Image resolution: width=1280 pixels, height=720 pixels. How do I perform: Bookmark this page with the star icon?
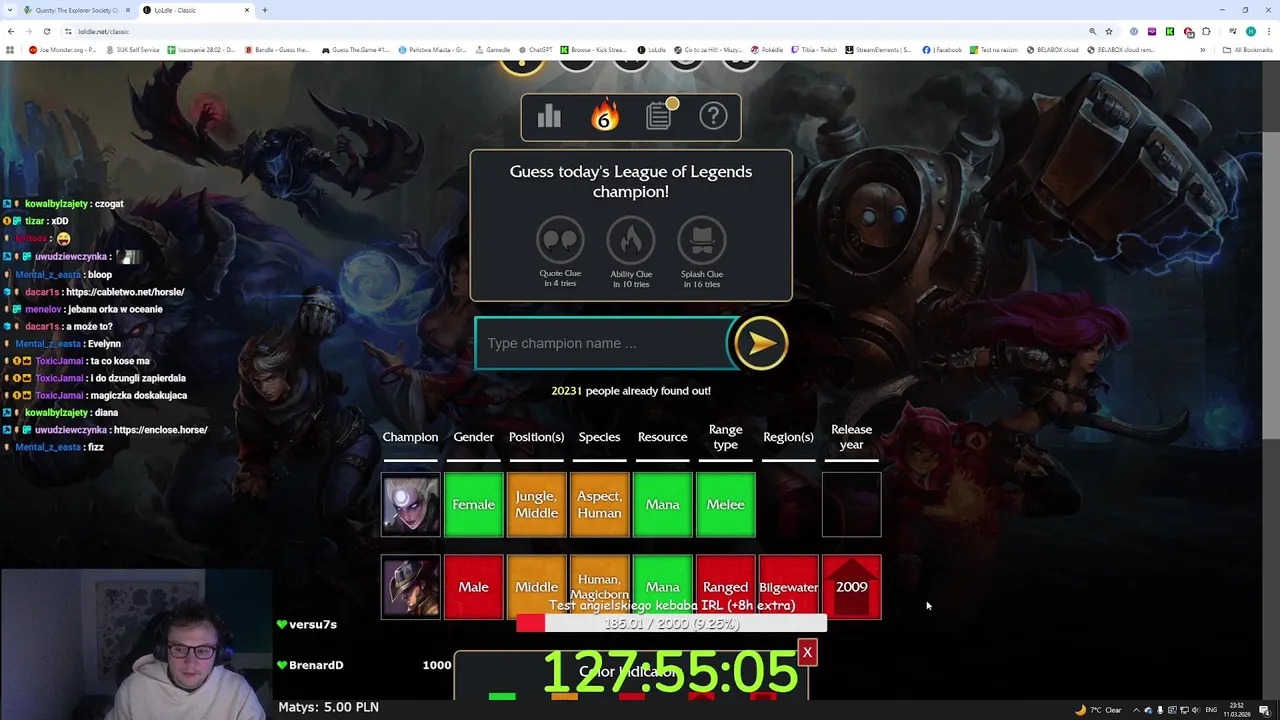(1109, 31)
